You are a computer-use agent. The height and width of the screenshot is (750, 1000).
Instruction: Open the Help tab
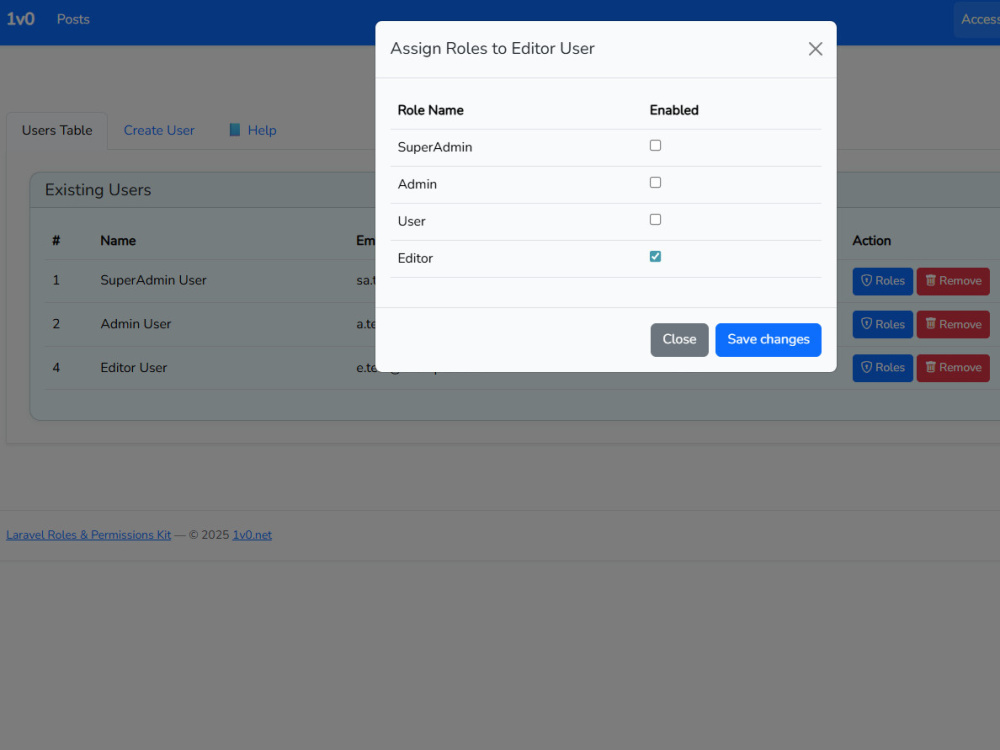point(253,131)
